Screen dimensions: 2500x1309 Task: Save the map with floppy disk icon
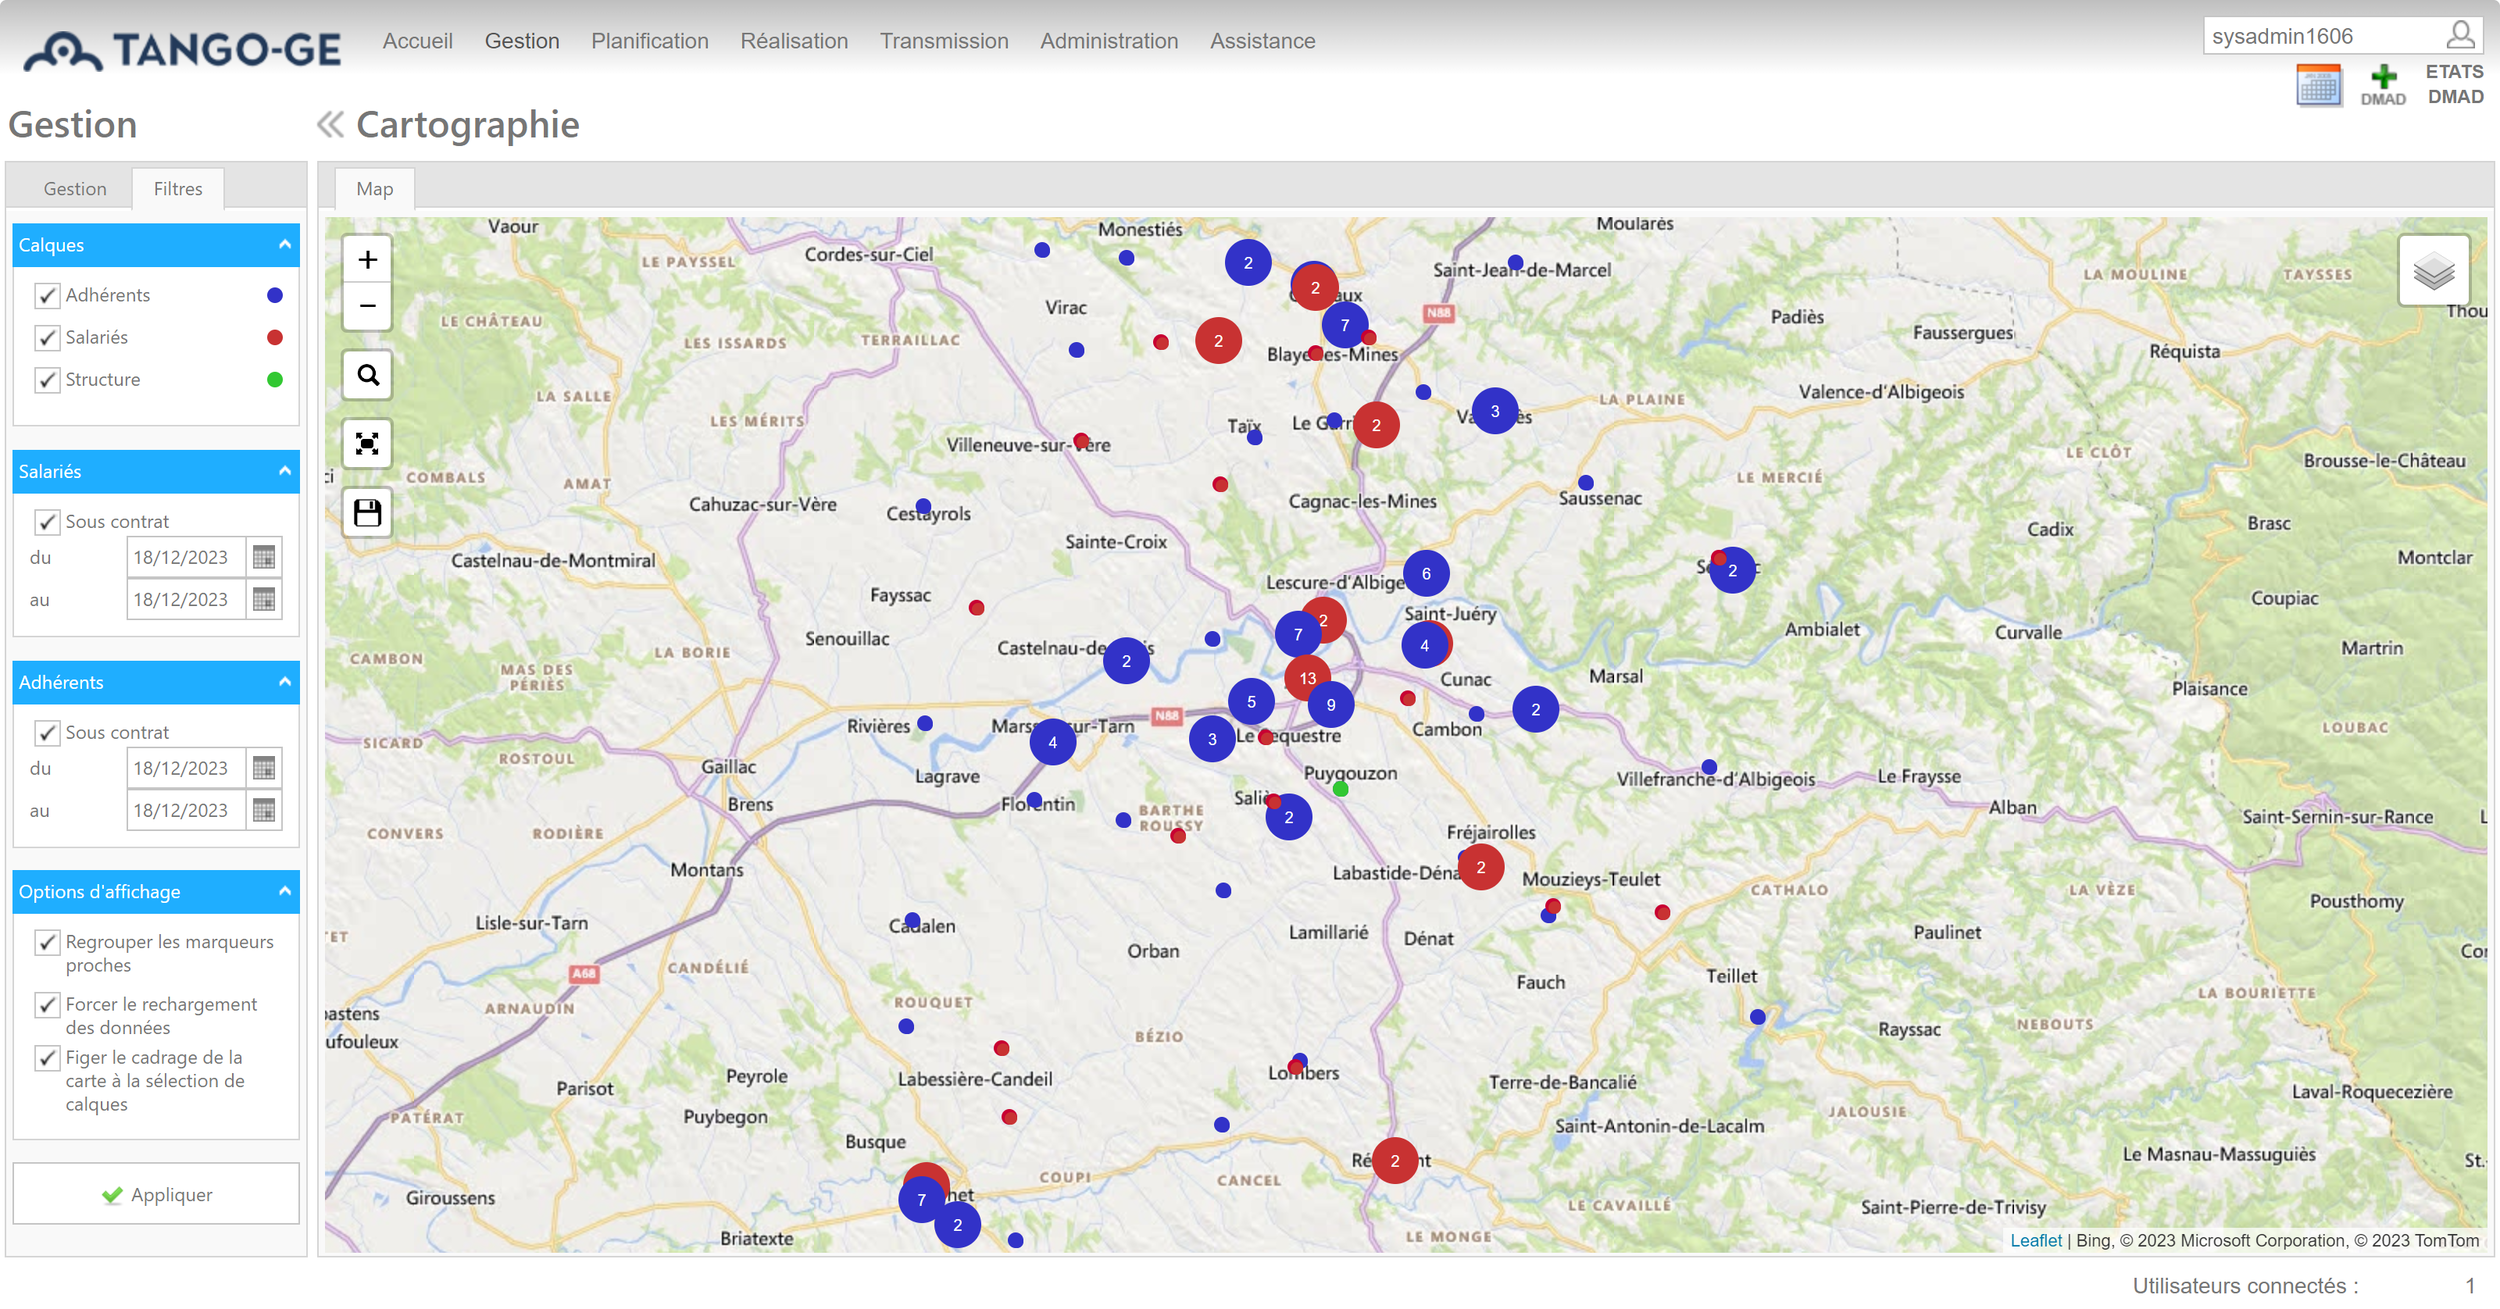point(367,513)
